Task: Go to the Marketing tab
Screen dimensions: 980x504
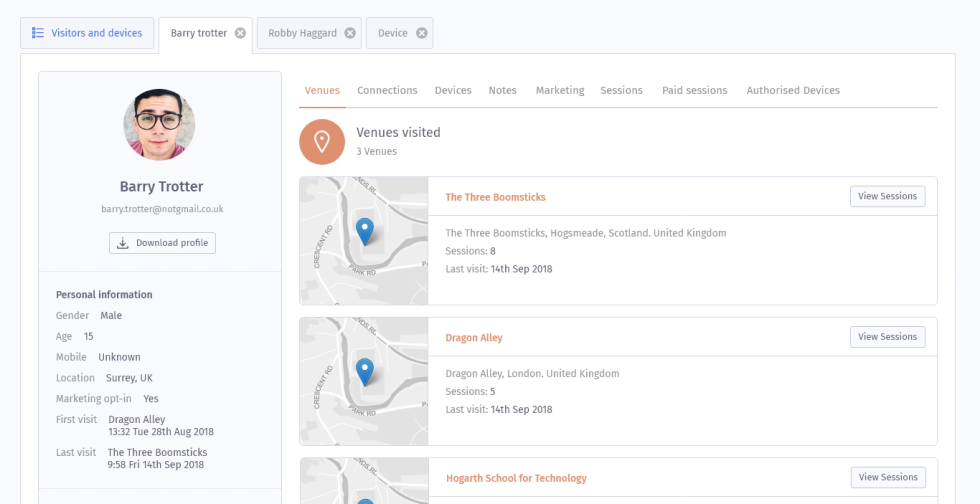Action: point(560,90)
